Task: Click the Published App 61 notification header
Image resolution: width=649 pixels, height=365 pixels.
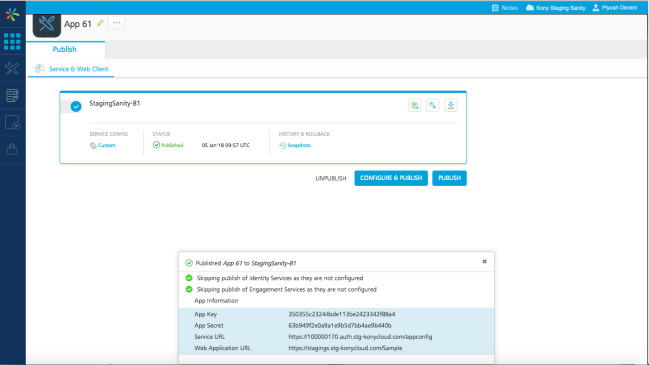Action: [x=246, y=263]
